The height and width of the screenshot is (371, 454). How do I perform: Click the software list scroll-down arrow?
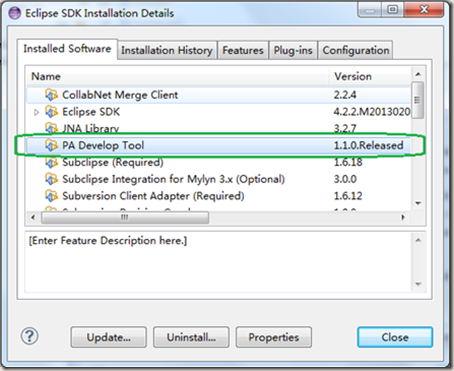(418, 203)
